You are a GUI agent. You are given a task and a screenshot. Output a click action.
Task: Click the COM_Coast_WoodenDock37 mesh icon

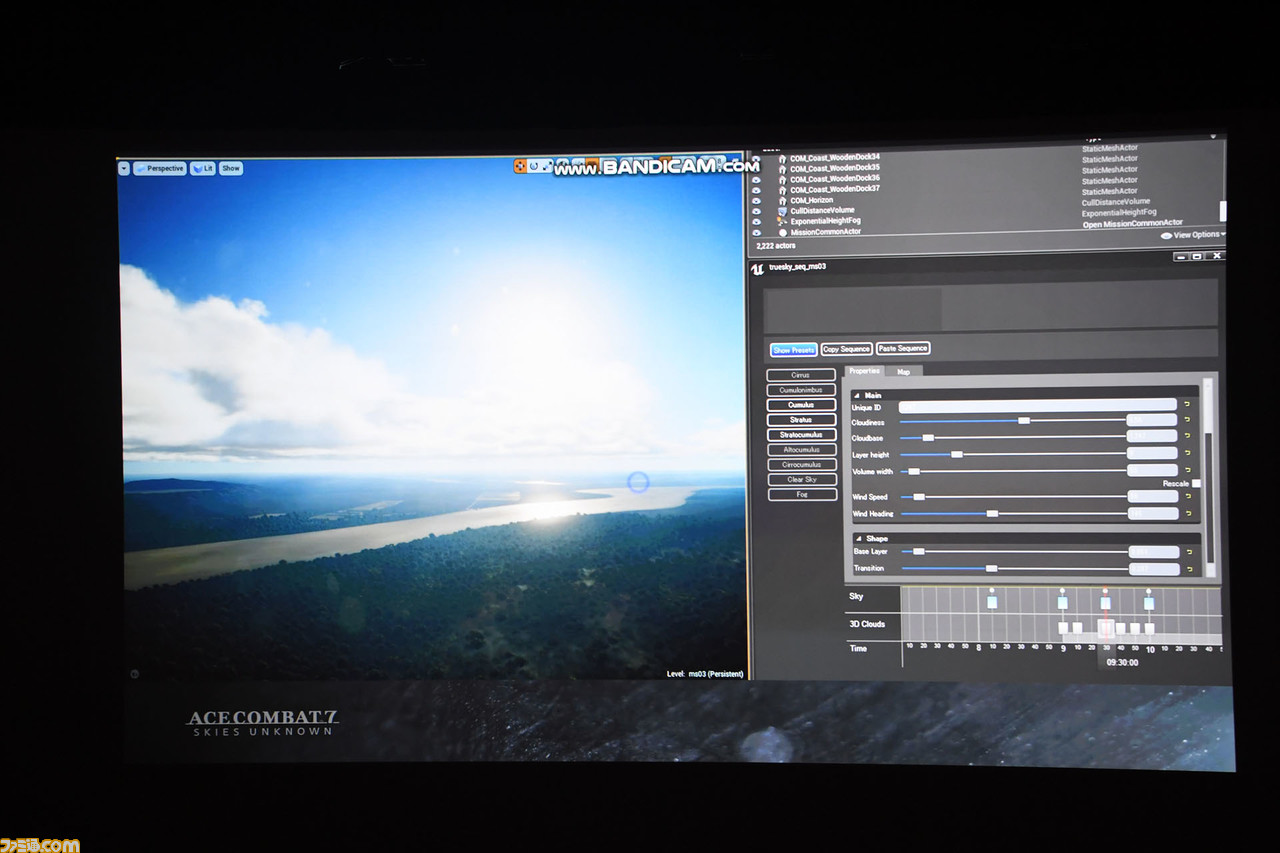click(x=782, y=189)
